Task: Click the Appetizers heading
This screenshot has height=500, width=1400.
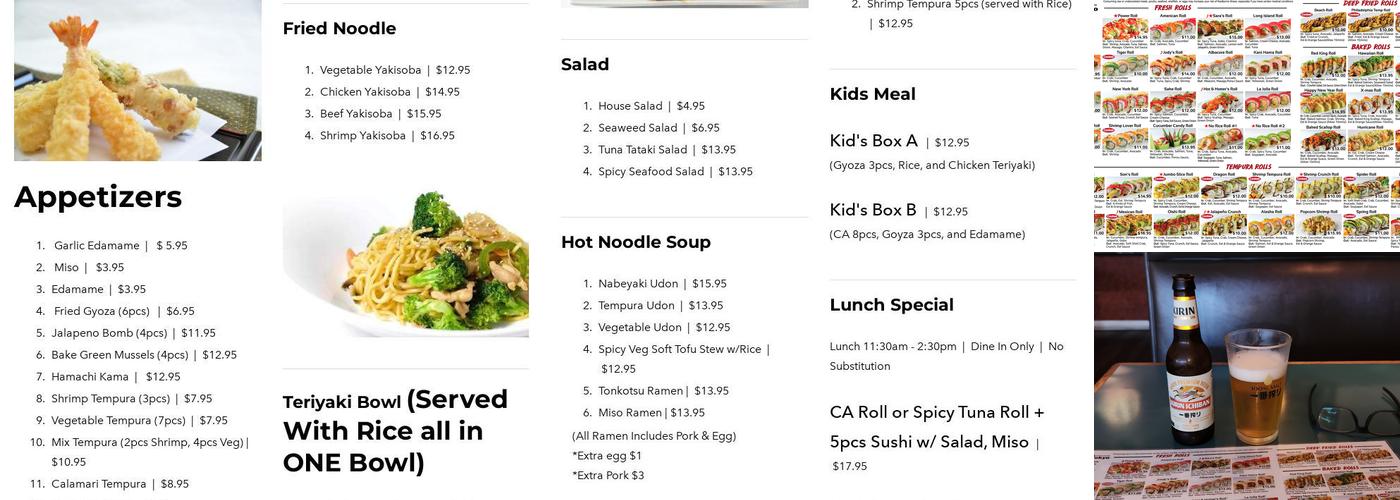Action: tap(98, 197)
